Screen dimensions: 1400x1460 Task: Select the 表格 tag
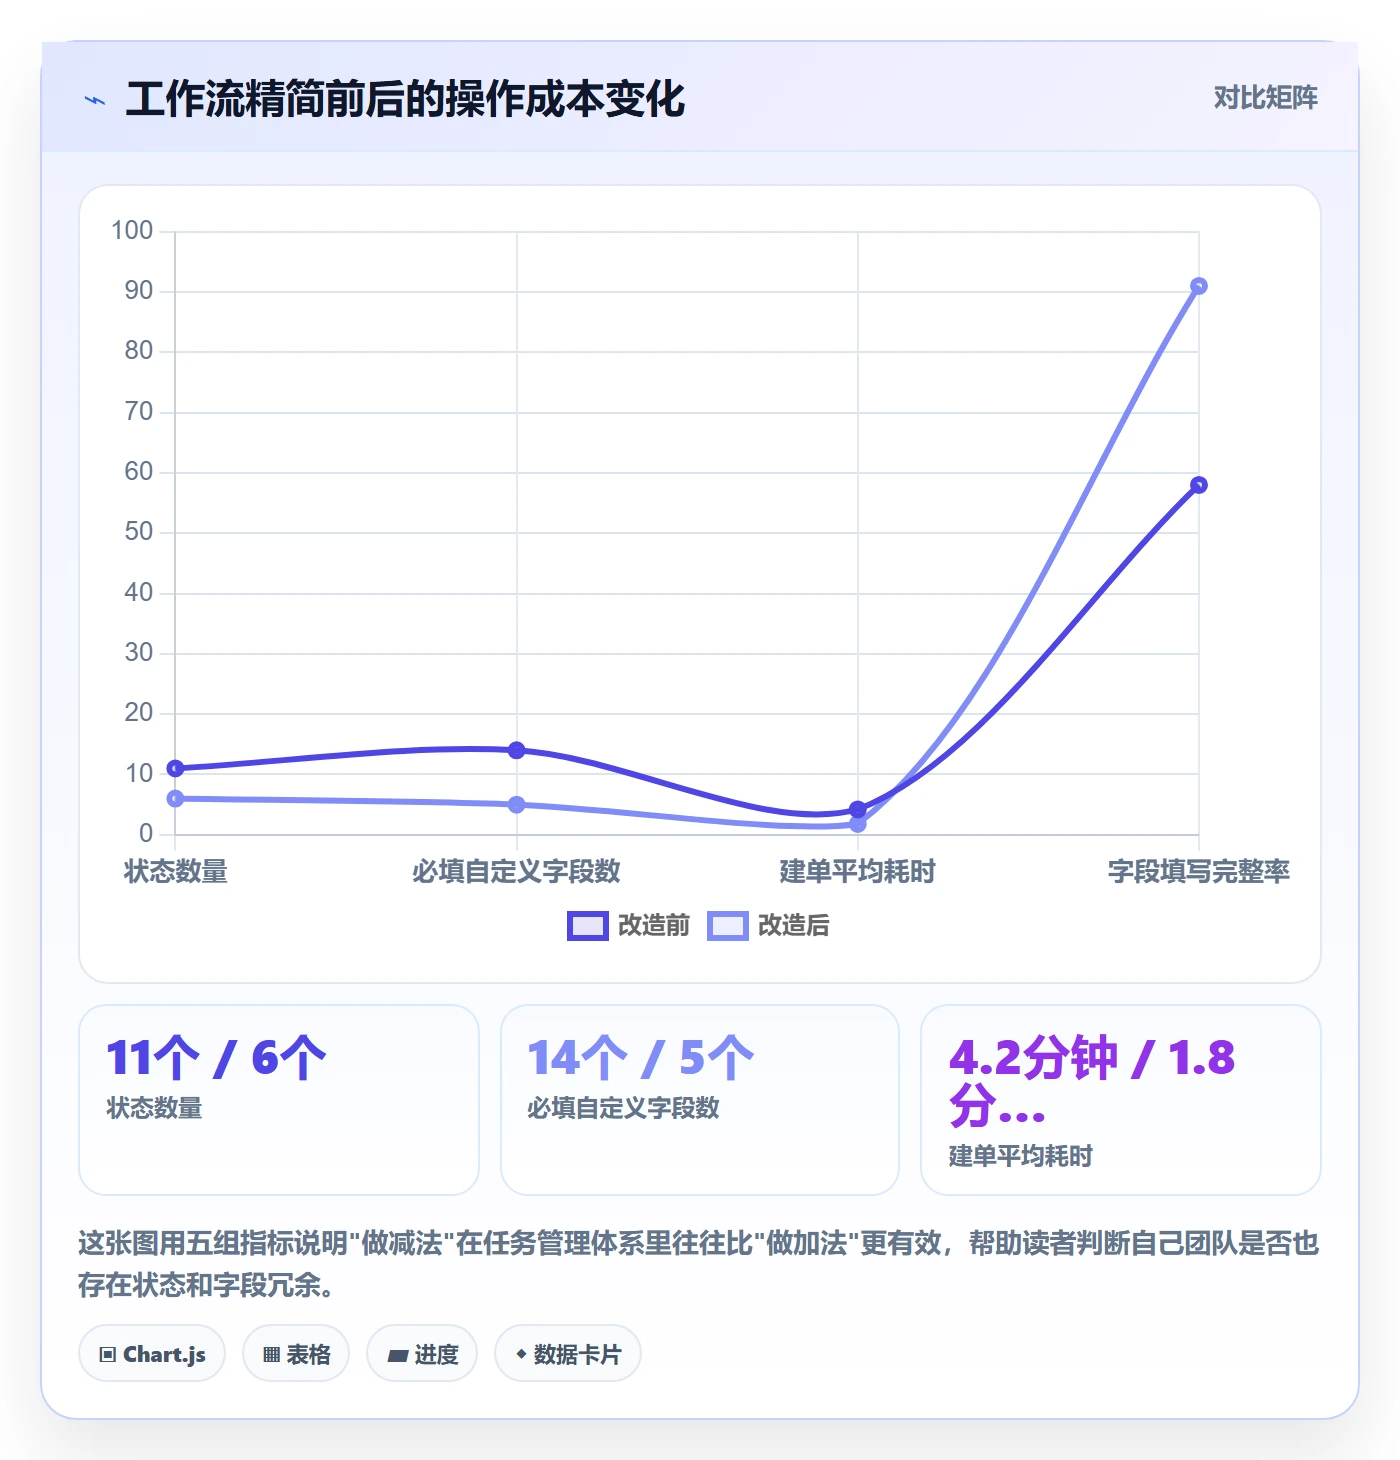pos(296,1354)
